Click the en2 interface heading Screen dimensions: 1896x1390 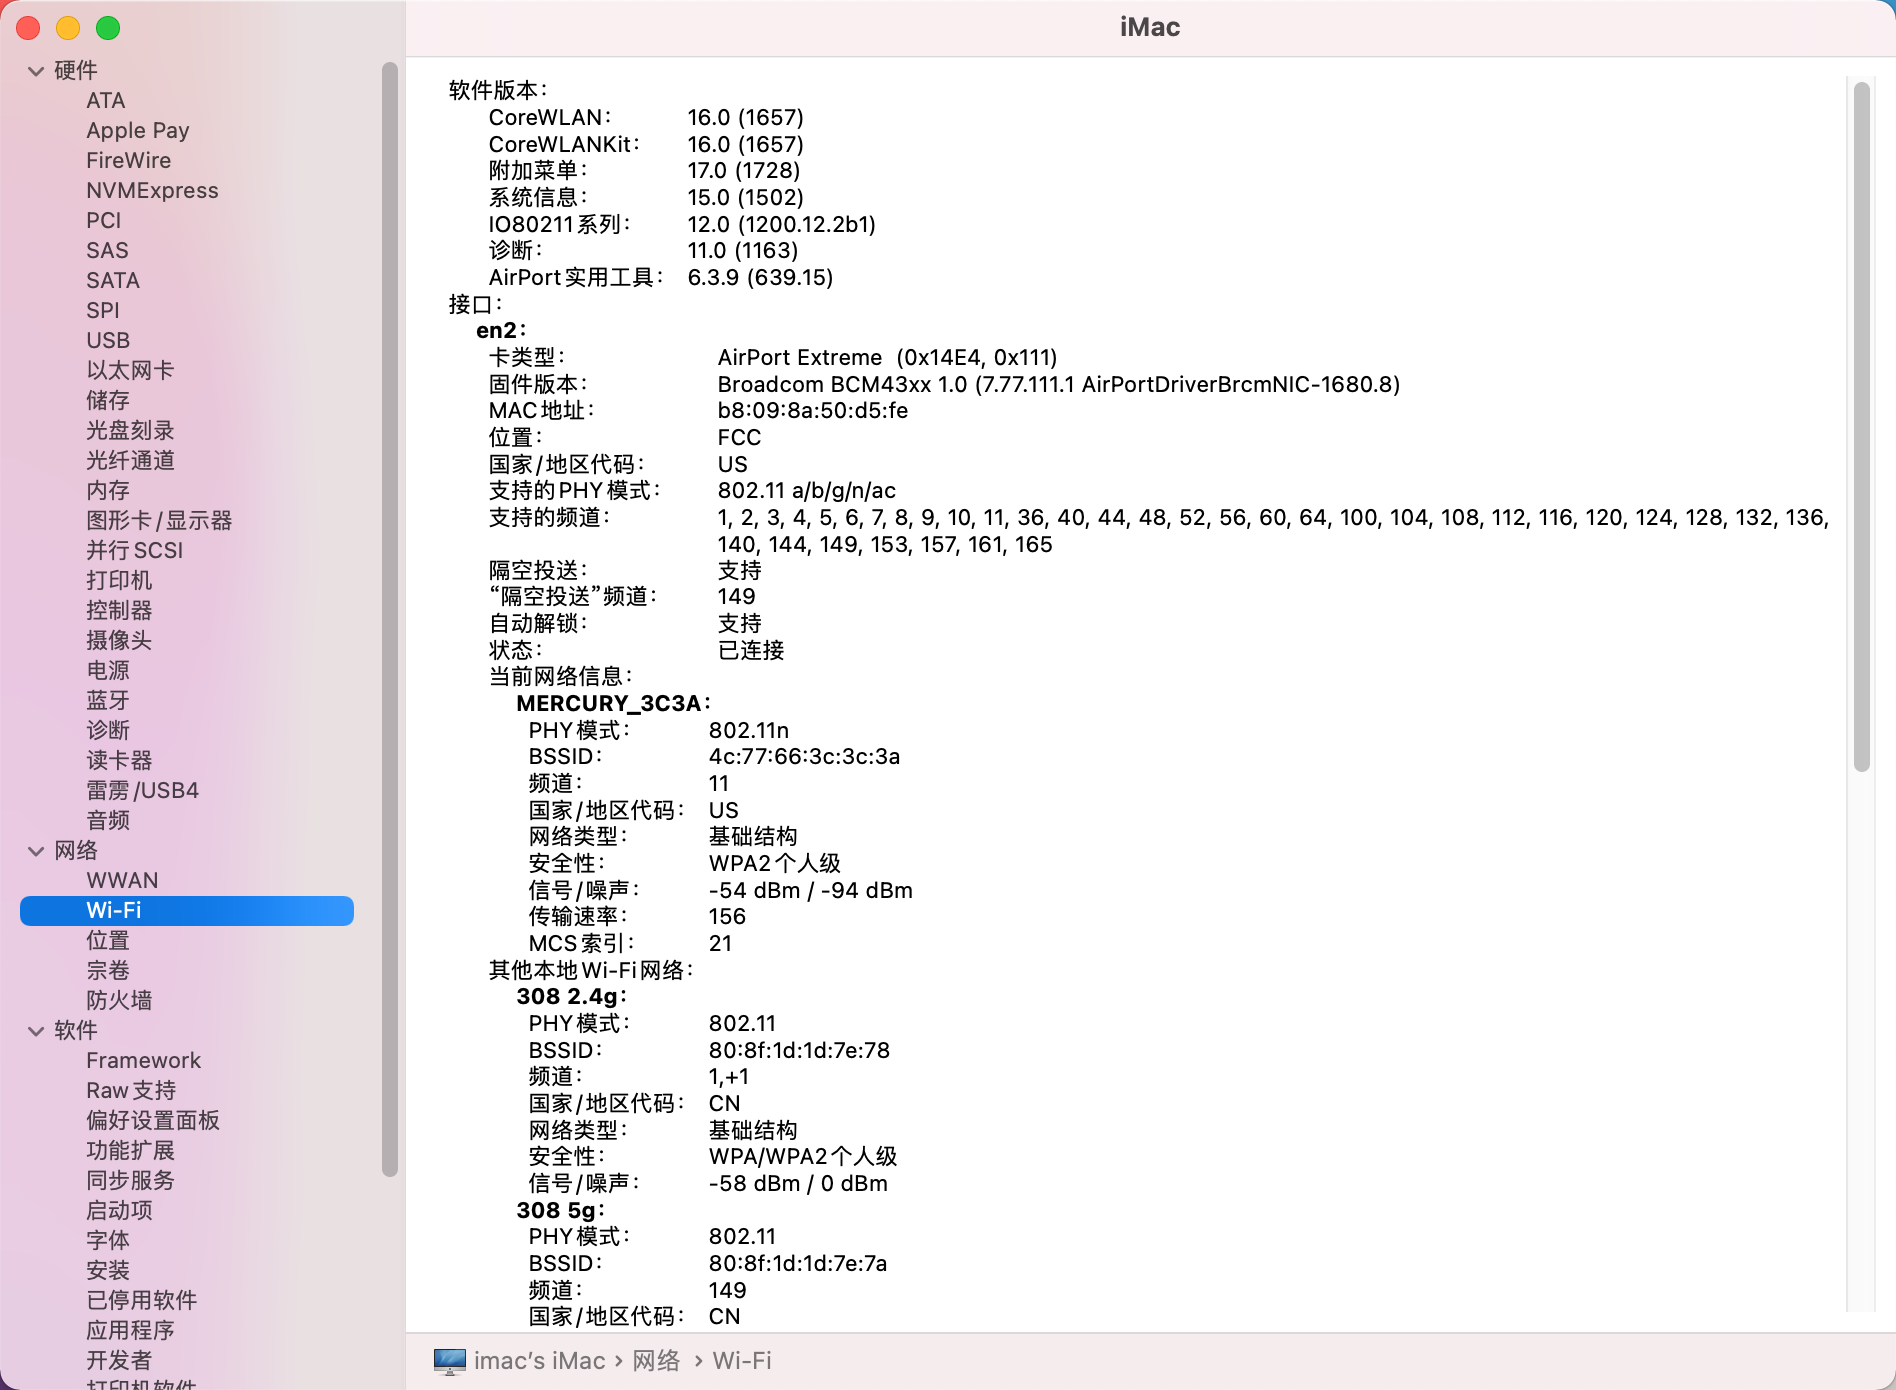(x=501, y=331)
